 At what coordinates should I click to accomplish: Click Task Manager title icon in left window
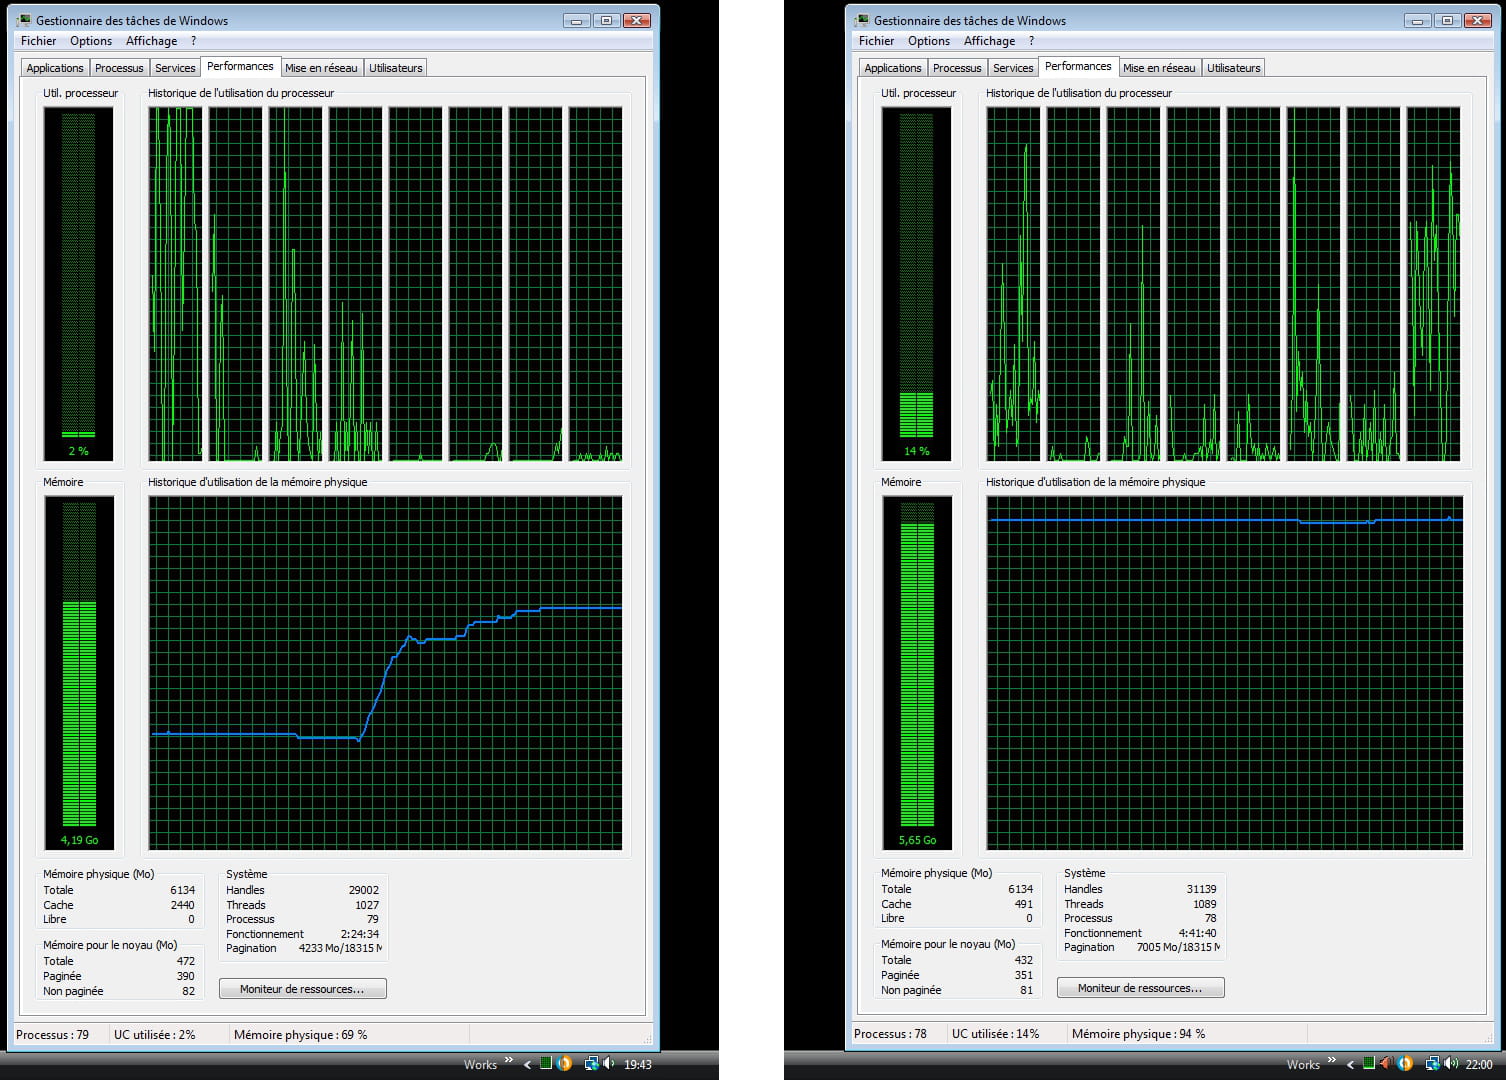coord(24,20)
